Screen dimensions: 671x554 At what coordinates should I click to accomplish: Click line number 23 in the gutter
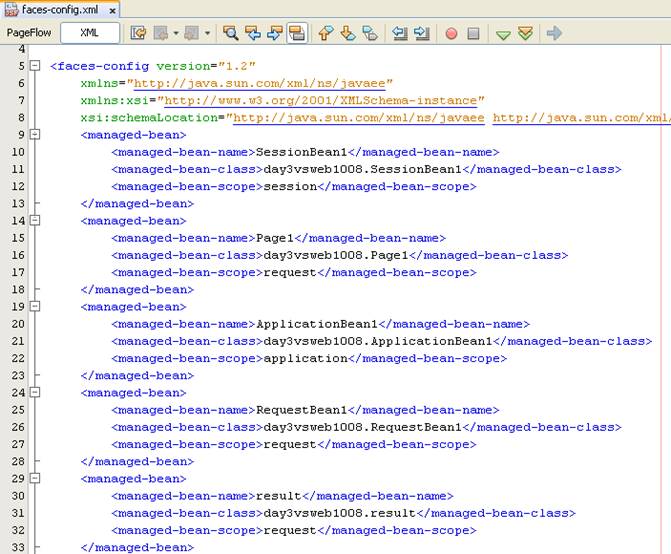point(18,376)
